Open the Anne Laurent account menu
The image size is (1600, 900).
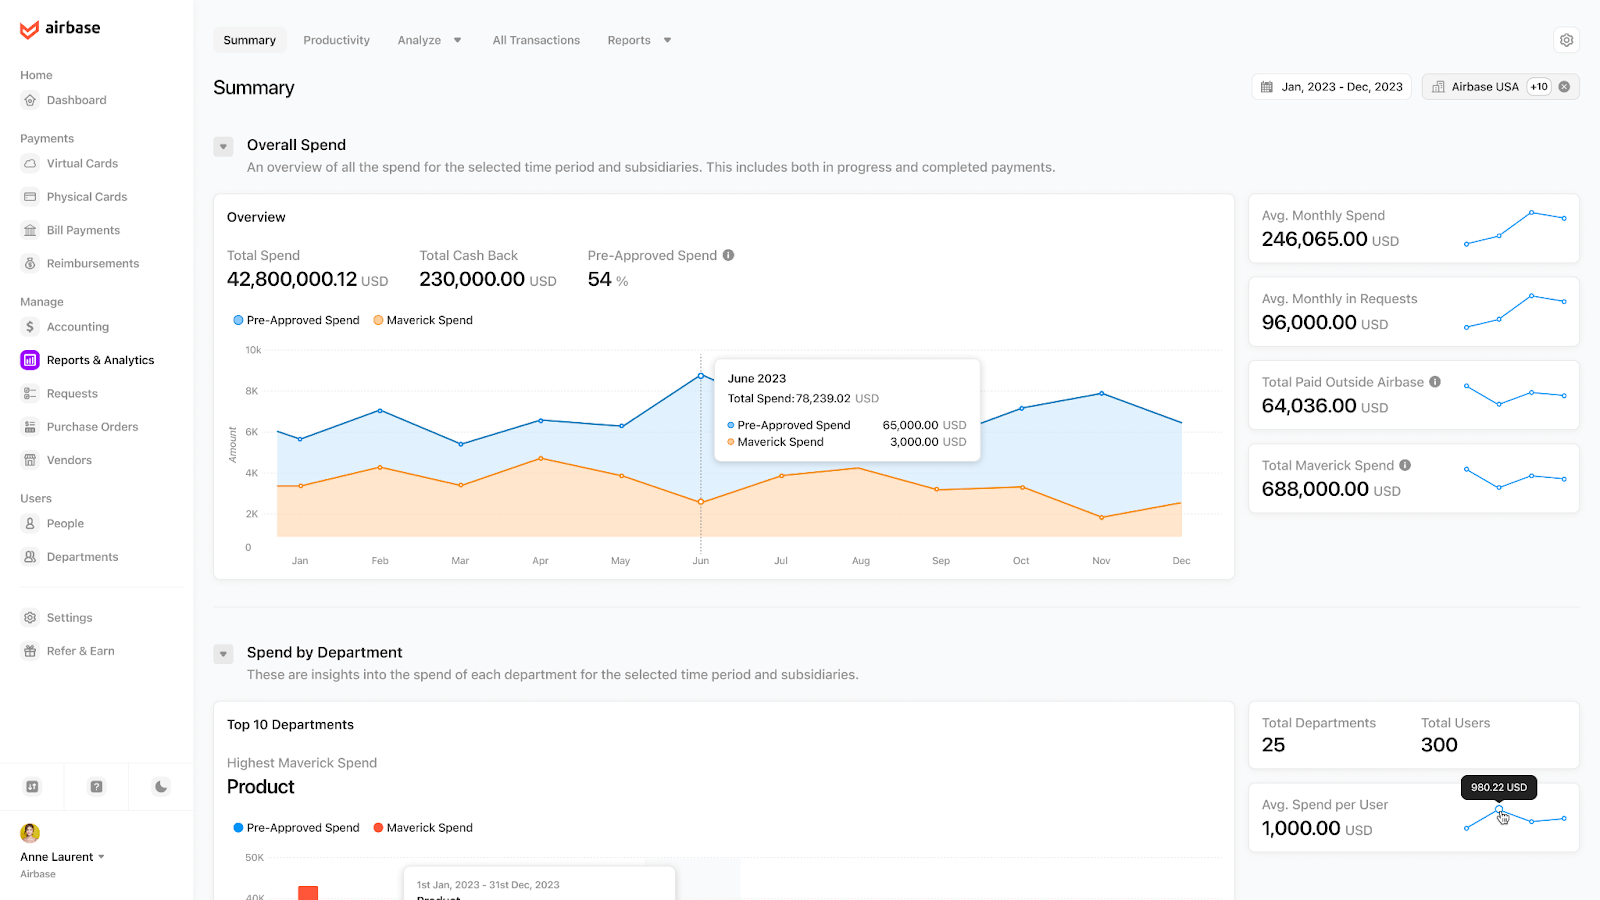(63, 857)
